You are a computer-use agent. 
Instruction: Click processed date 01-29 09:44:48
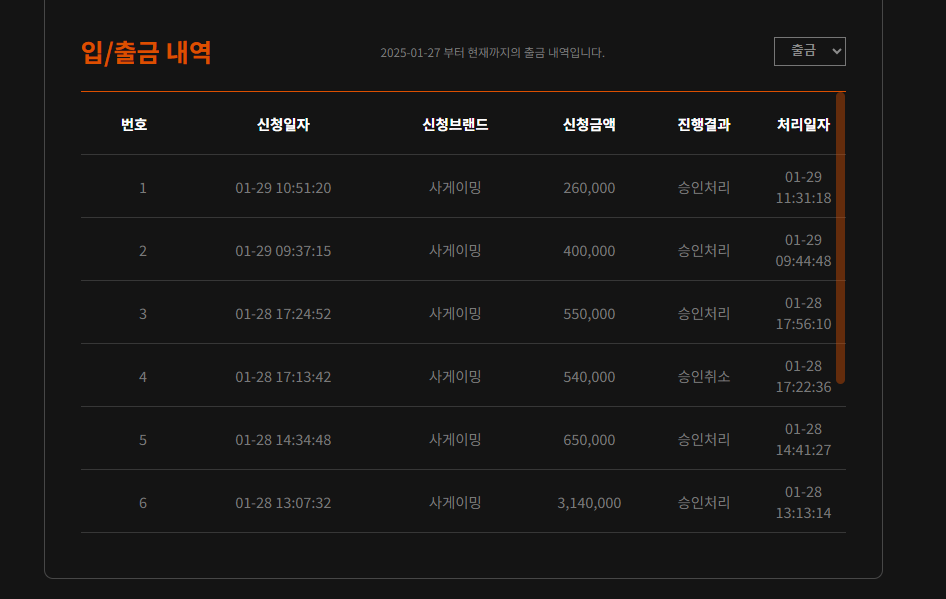point(803,250)
